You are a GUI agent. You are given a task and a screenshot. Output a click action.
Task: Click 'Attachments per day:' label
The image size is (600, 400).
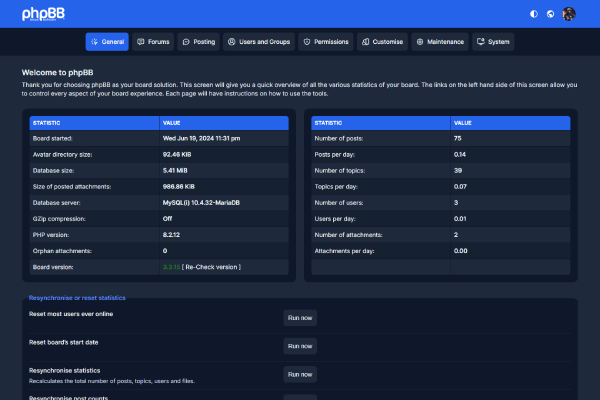(344, 251)
